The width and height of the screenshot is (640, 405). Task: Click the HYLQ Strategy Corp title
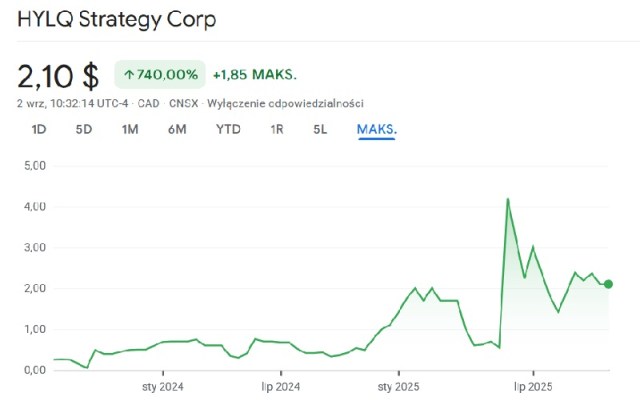click(x=116, y=19)
